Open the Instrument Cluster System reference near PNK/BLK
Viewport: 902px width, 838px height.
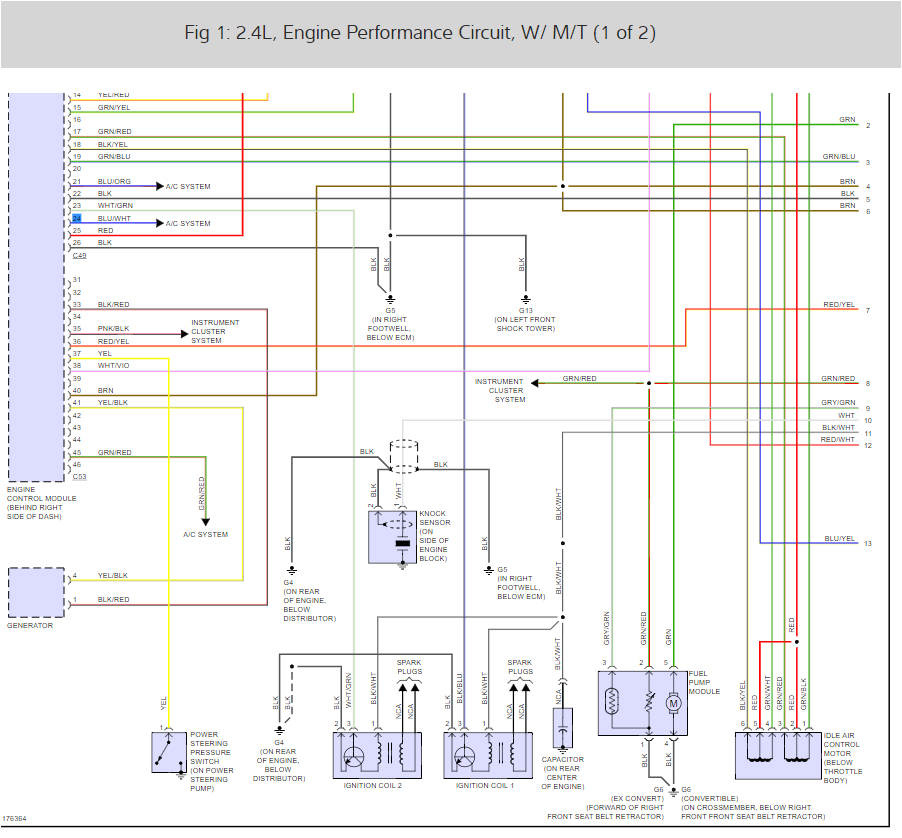[x=215, y=332]
